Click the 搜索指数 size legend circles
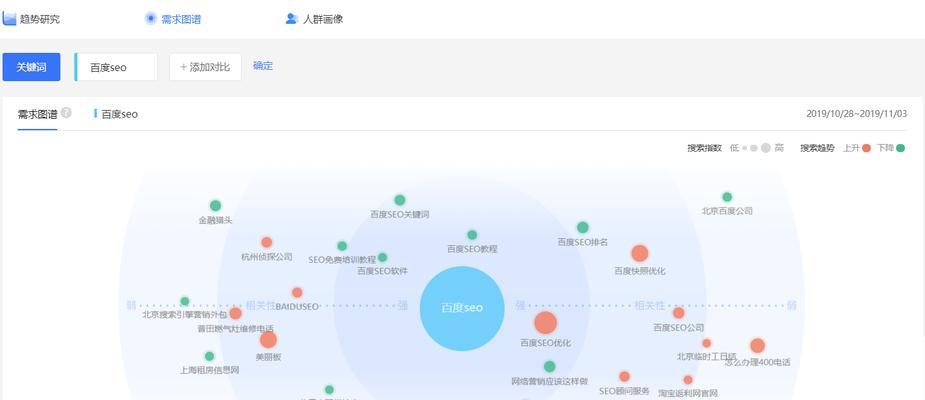 pos(756,148)
